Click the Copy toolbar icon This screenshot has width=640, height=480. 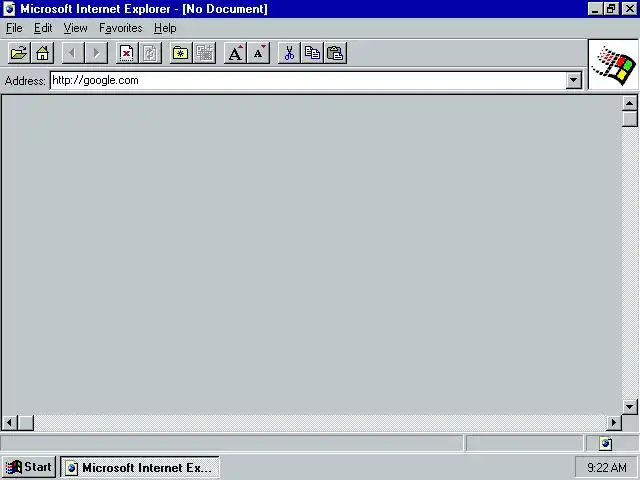click(x=312, y=53)
